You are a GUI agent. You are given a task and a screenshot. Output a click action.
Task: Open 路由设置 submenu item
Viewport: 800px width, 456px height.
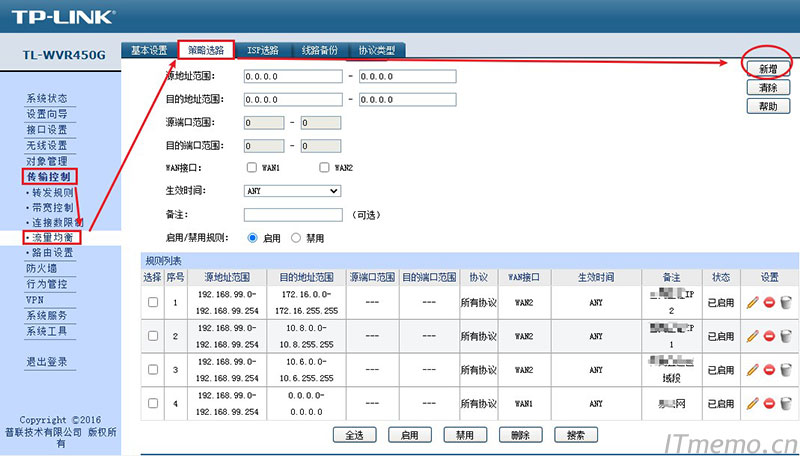(53, 252)
